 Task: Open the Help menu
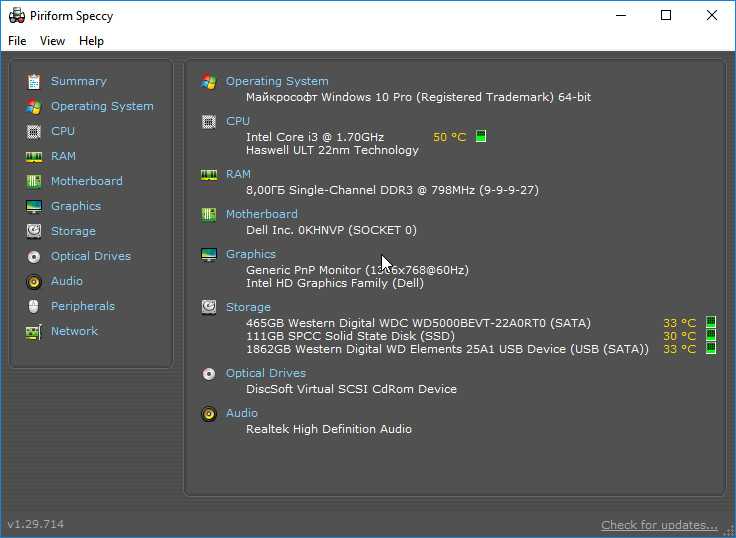pos(91,41)
